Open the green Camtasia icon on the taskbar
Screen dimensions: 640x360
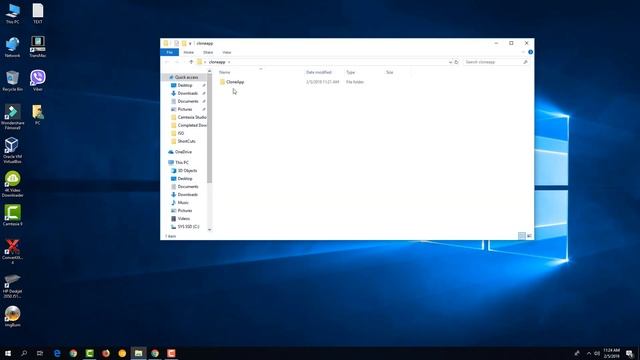[90, 353]
